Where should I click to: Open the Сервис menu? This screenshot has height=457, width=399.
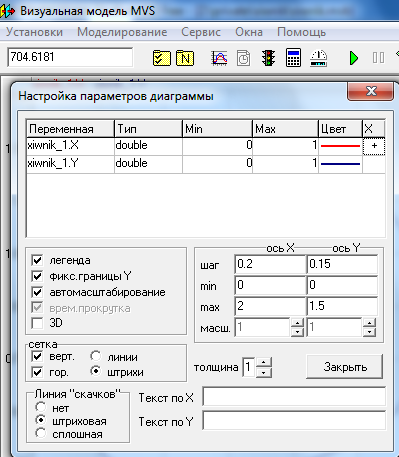pos(201,32)
